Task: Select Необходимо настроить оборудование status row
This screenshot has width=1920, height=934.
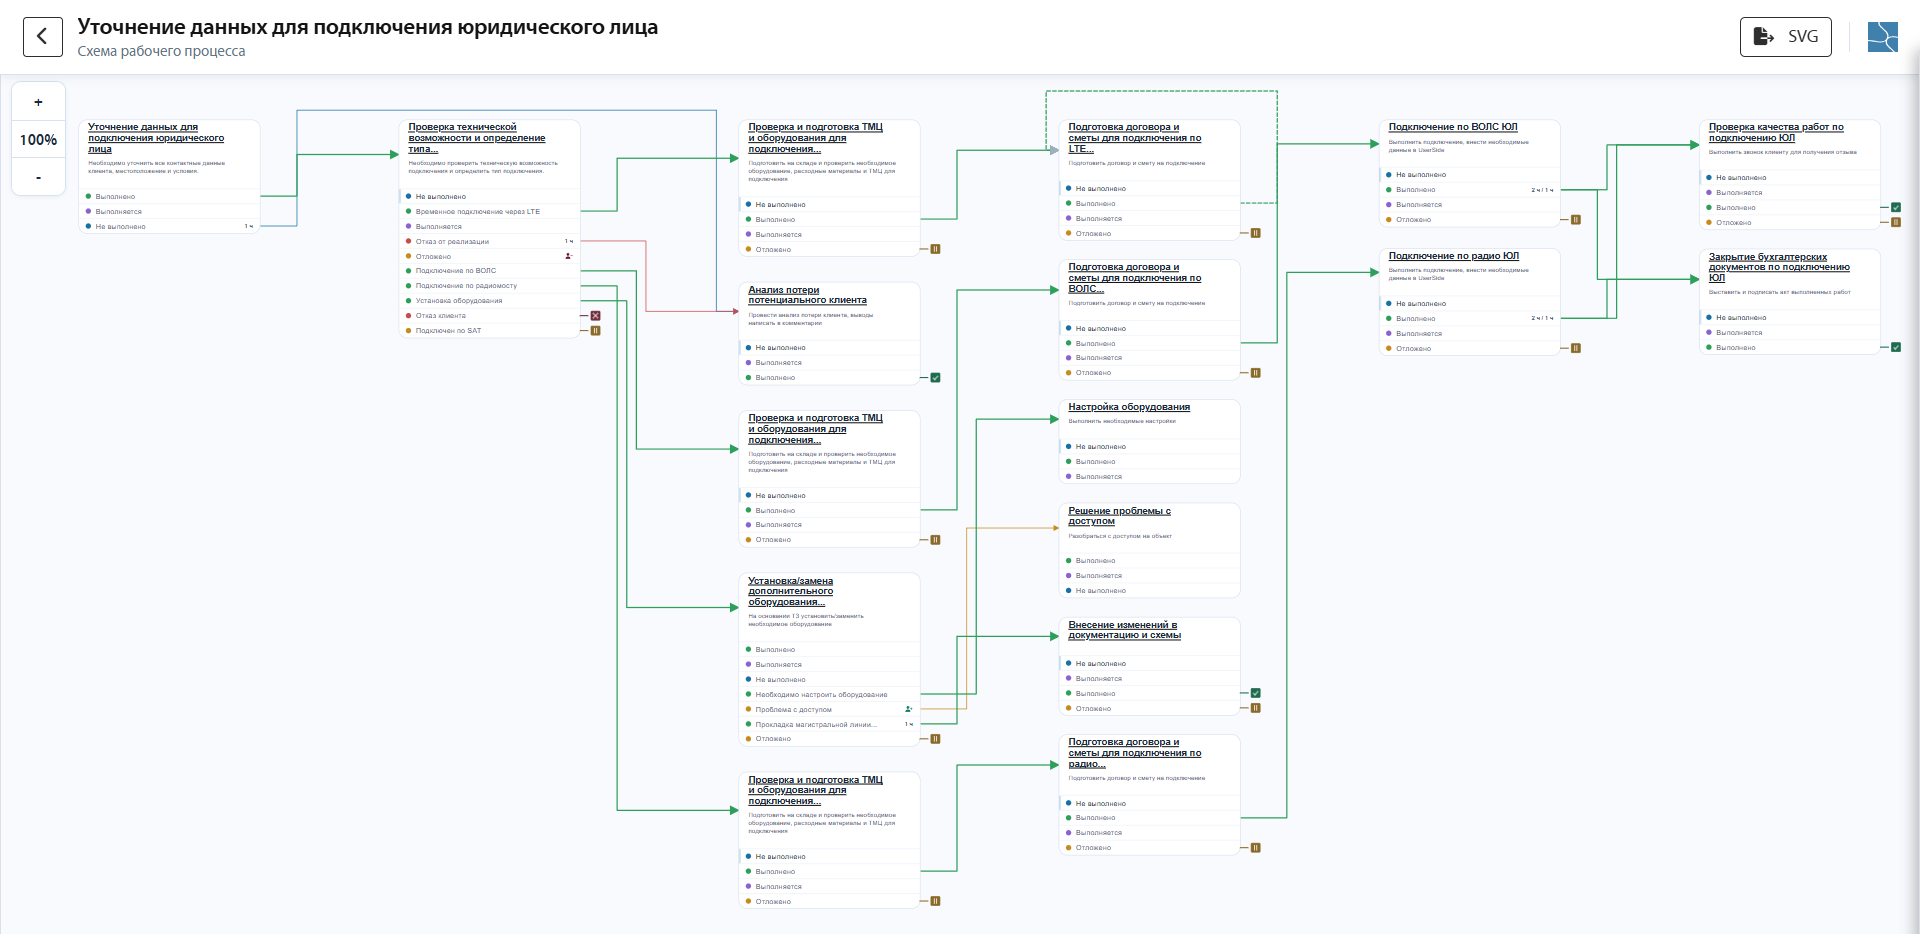Action: coord(830,694)
